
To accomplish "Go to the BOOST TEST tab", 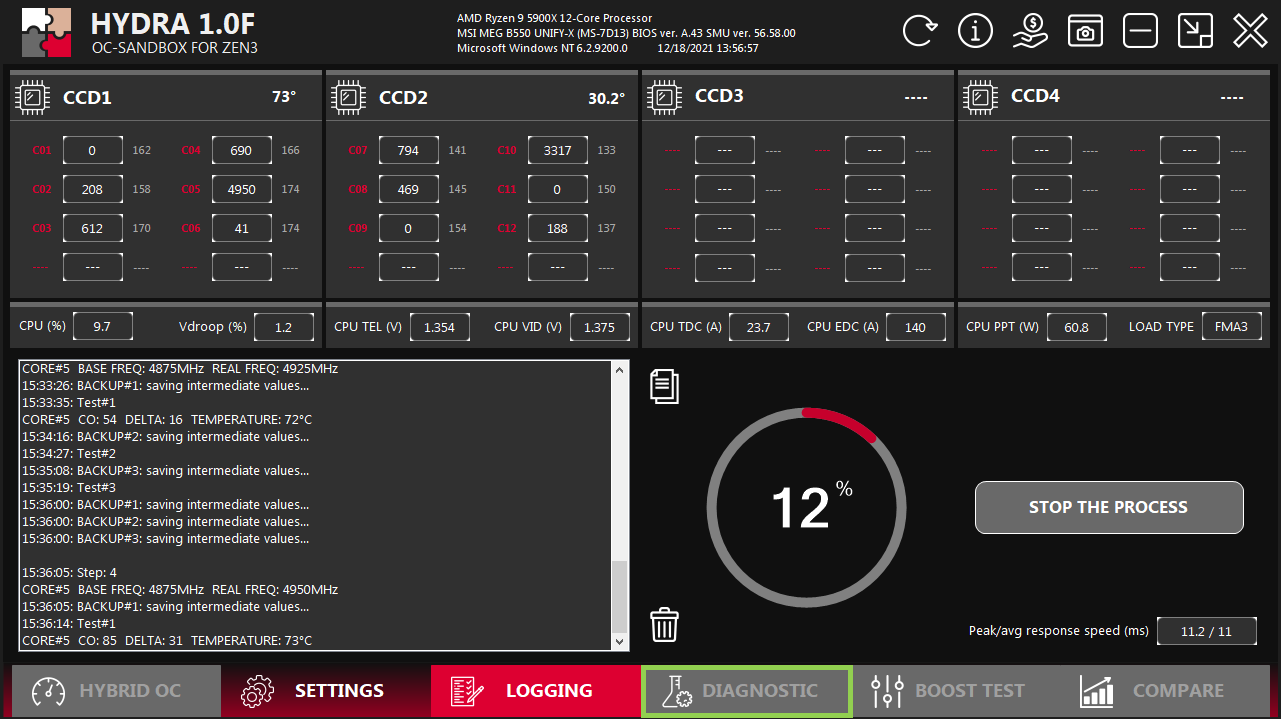I will tap(956, 691).
